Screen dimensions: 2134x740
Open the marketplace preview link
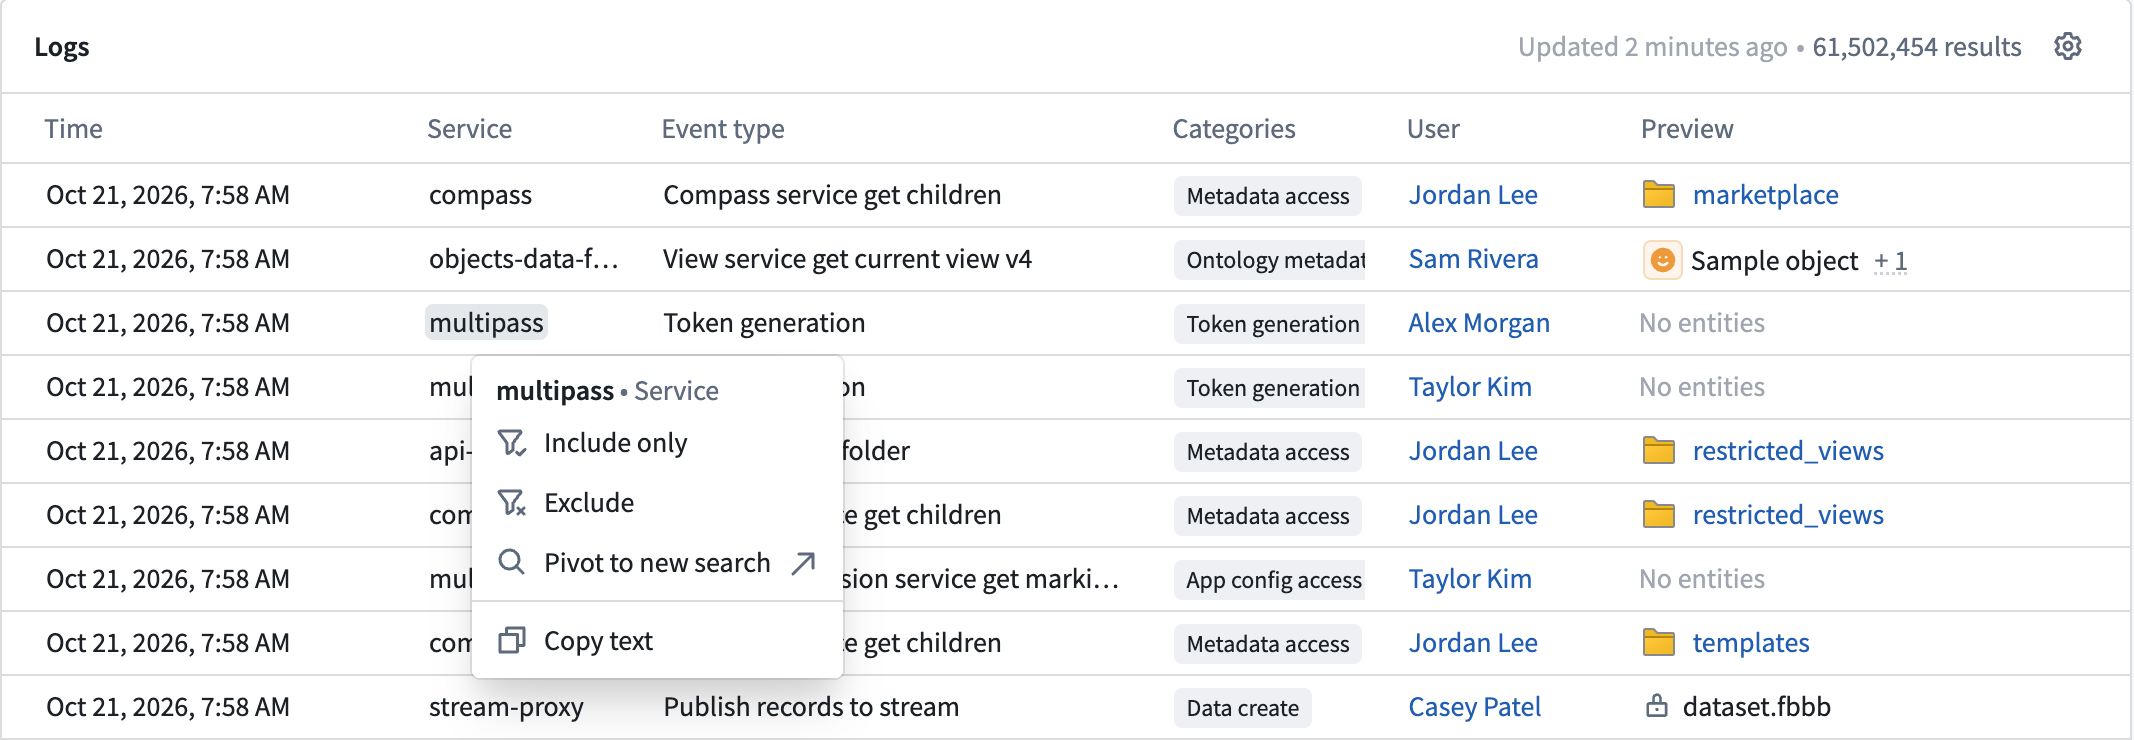[x=1765, y=195]
